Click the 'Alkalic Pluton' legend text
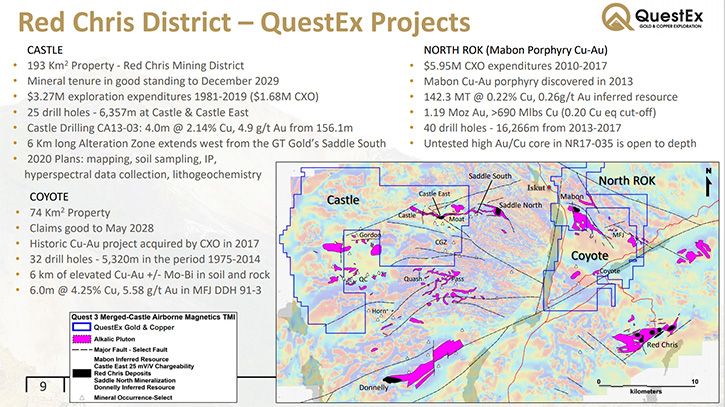 point(114,339)
